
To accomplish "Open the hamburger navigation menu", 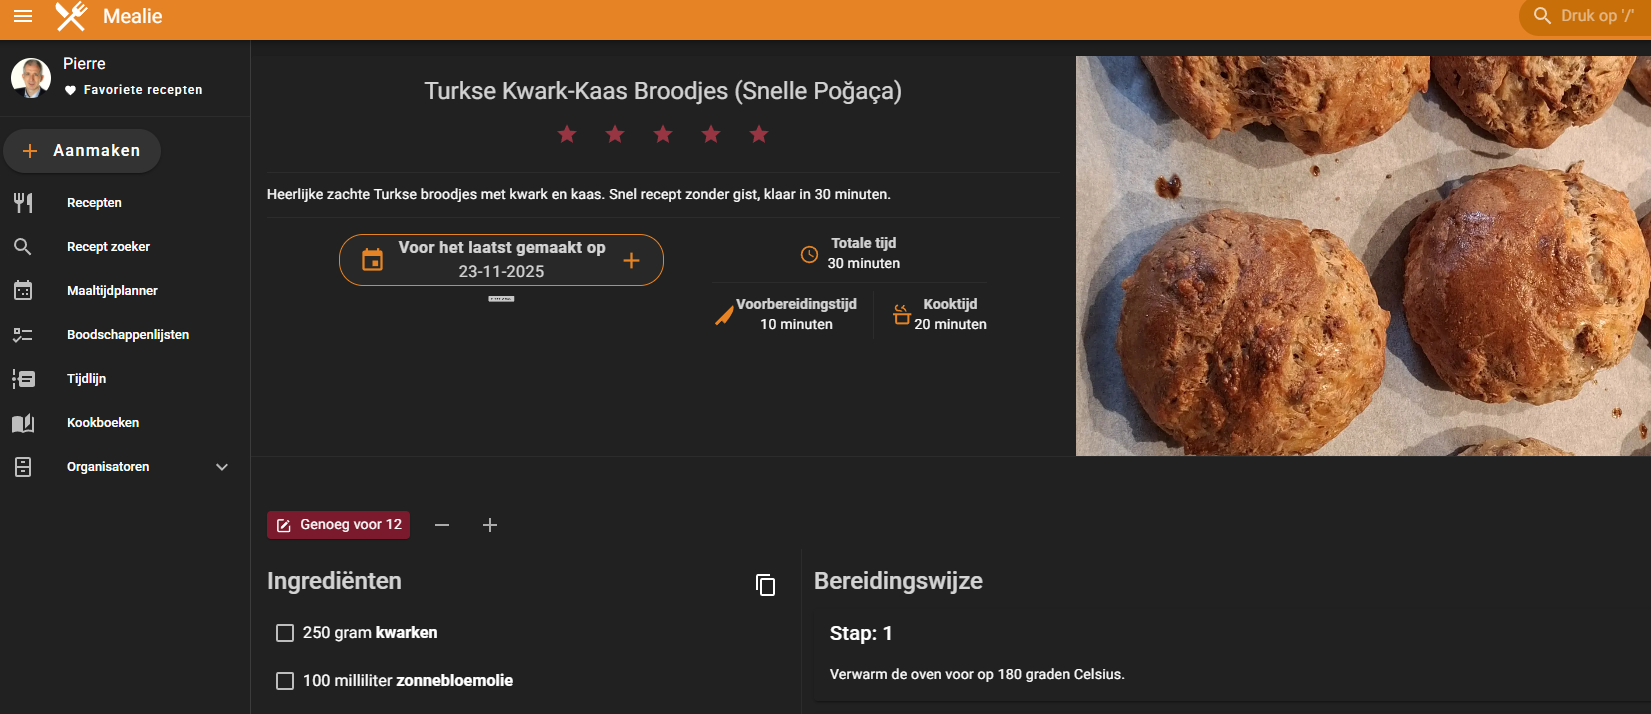I will tap(23, 16).
